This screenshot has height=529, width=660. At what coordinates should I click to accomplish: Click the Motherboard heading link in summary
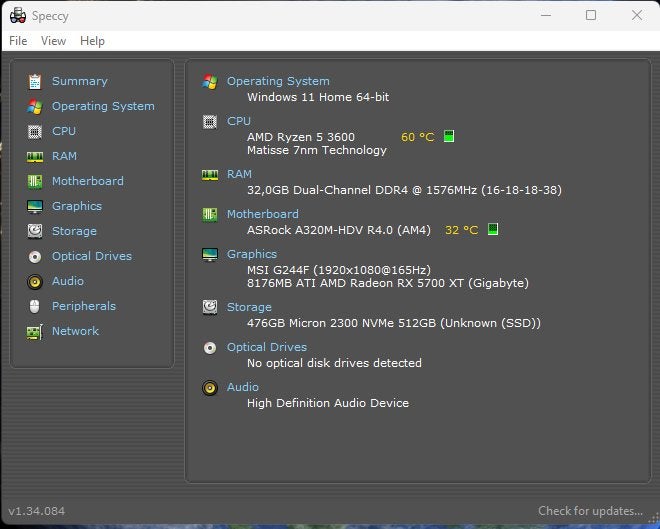(x=263, y=214)
